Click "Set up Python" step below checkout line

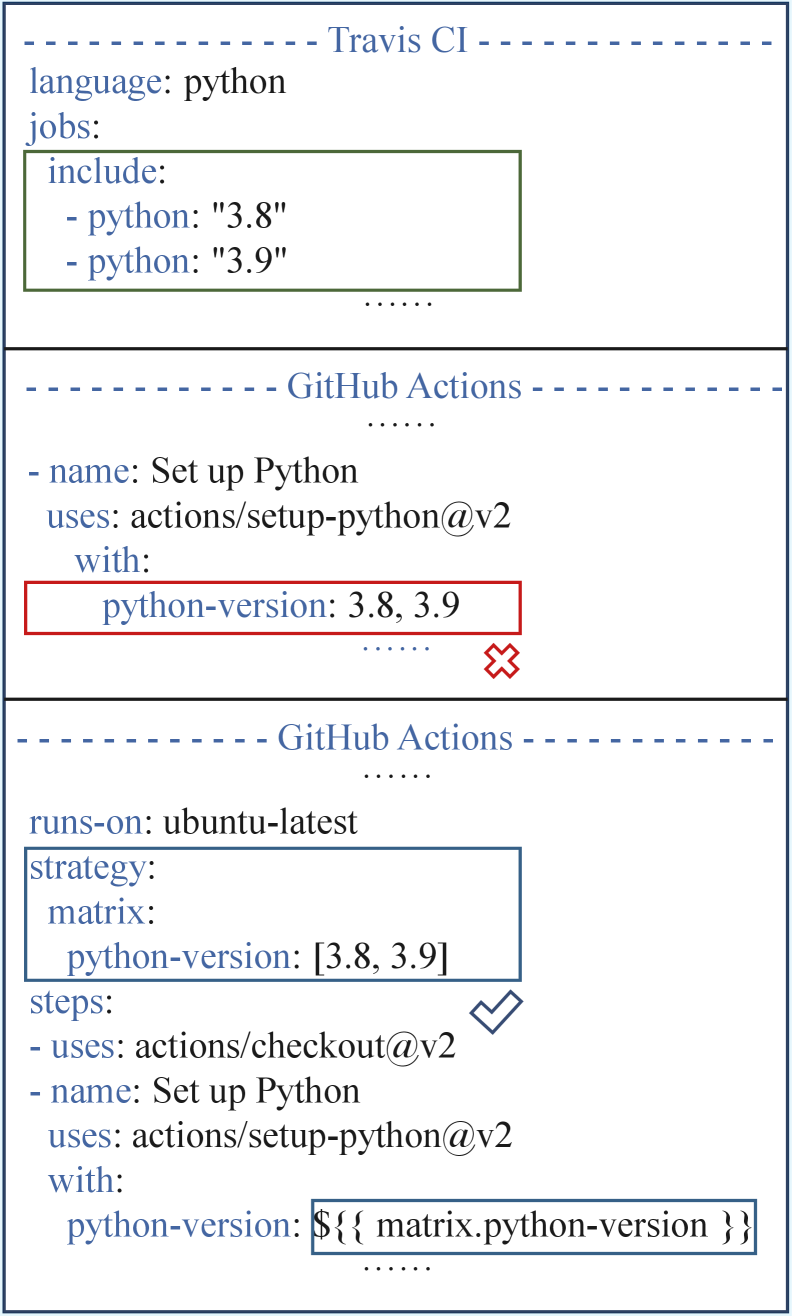click(255, 1091)
